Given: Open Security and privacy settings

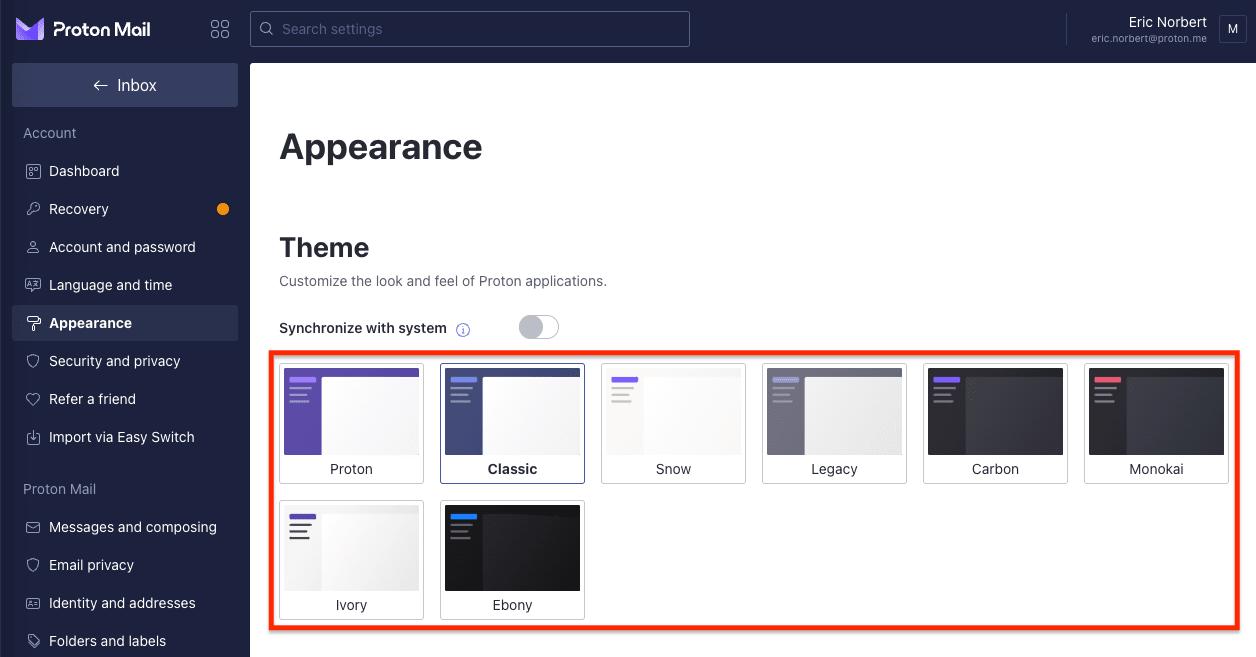Looking at the screenshot, I should (114, 361).
